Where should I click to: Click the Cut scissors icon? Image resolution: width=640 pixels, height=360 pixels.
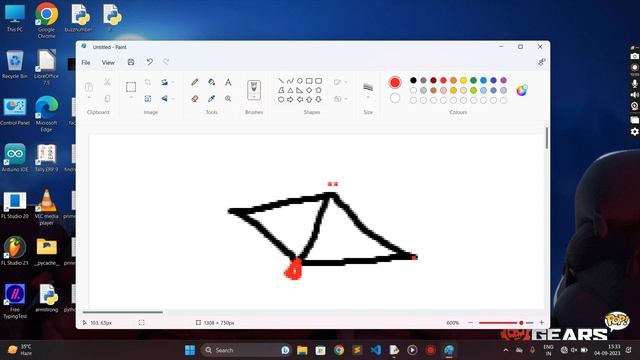[x=107, y=82]
